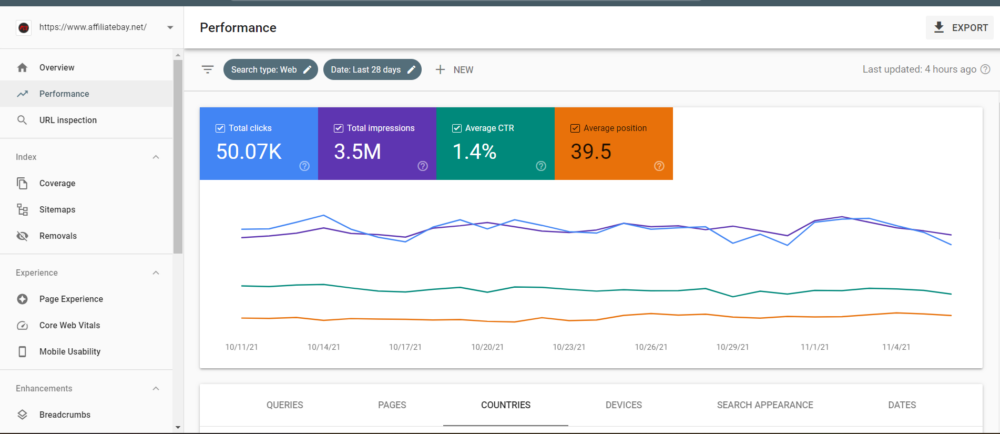1000x434 pixels.
Task: Click the filter rows icon
Action: click(x=207, y=69)
